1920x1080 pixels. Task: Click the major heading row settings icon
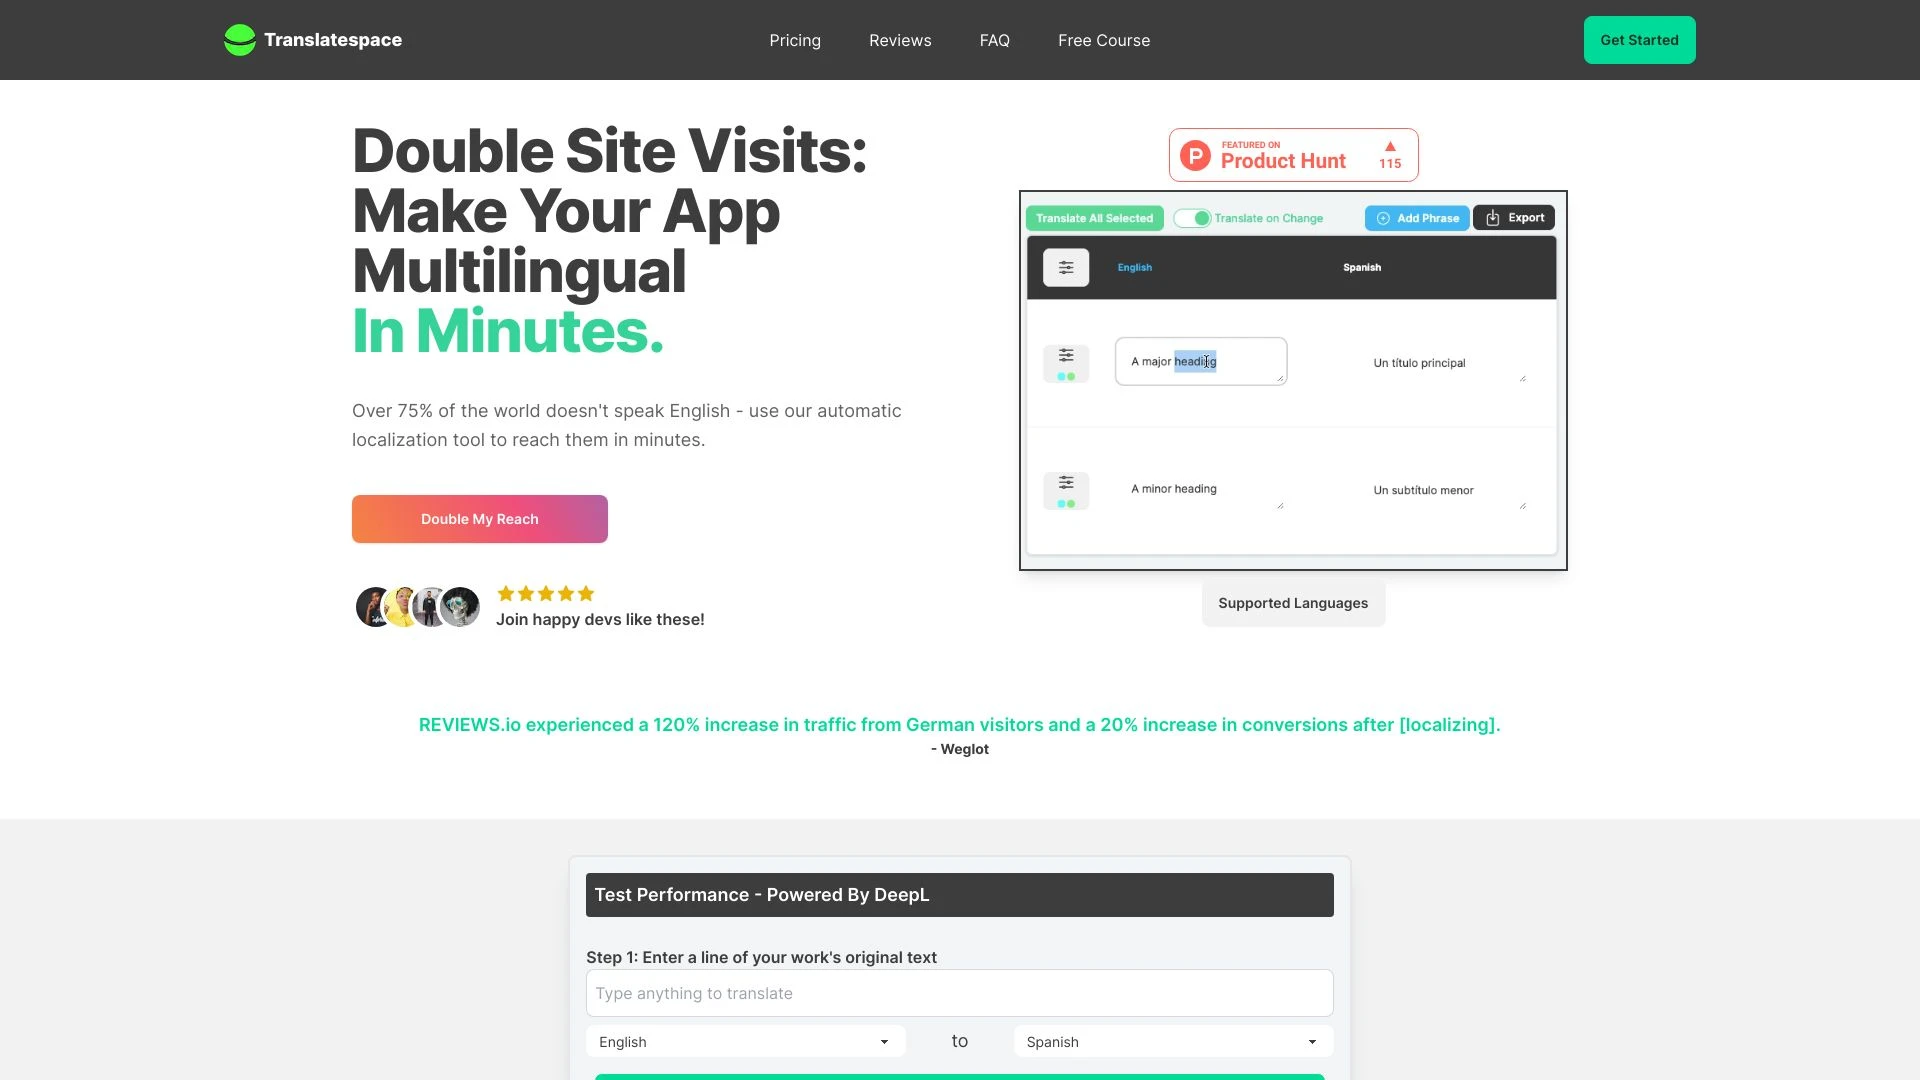[1065, 355]
